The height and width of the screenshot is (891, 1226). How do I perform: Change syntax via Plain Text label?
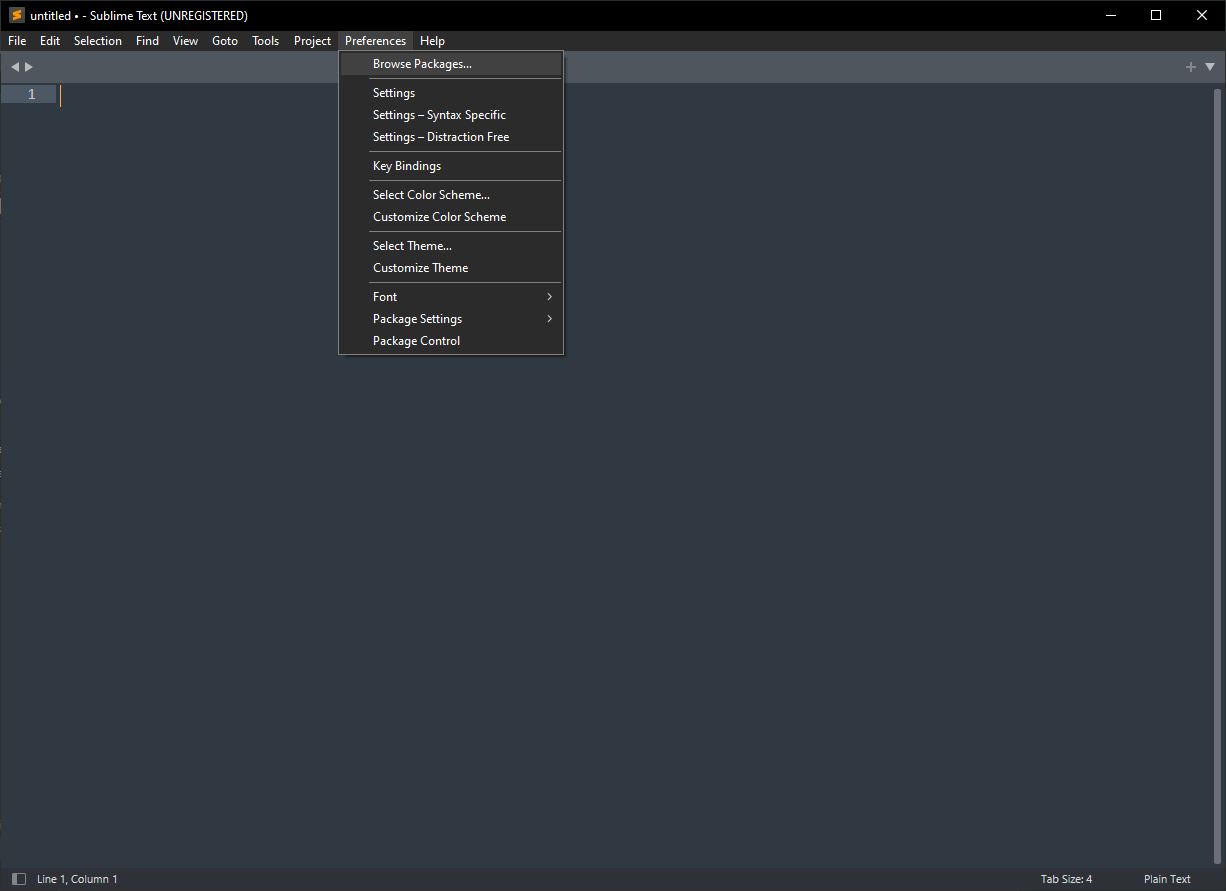(1167, 879)
